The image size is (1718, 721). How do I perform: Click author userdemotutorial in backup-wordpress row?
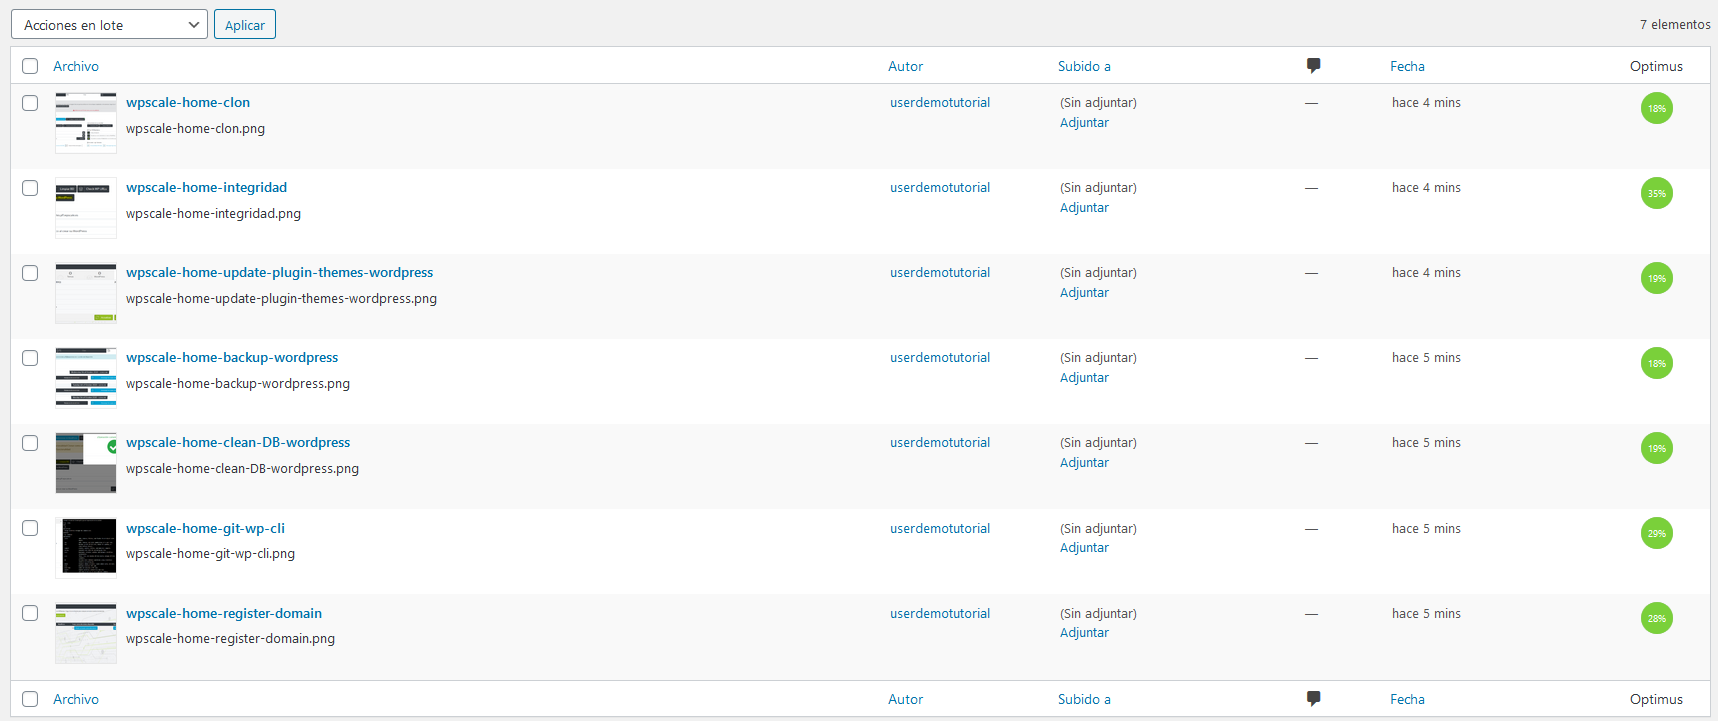point(940,357)
